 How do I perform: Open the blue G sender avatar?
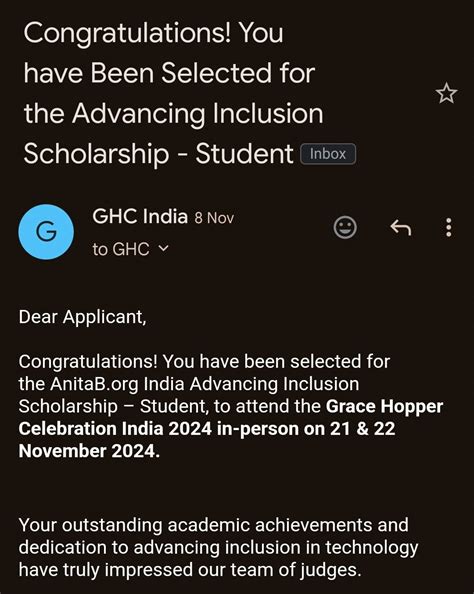coord(46,232)
